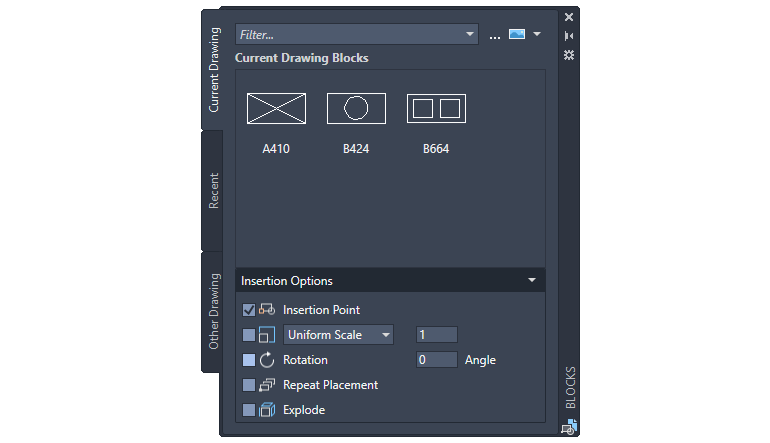Switch to the Other Drawing tab
The image size is (770, 443).
pyautogui.click(x=213, y=311)
